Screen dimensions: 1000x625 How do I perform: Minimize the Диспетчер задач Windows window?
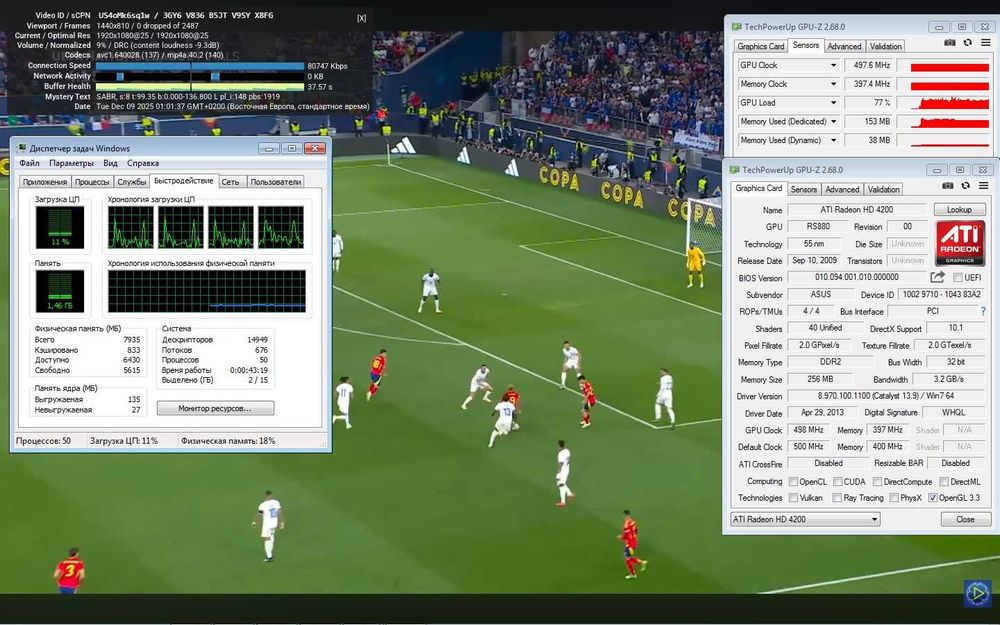coord(268,148)
